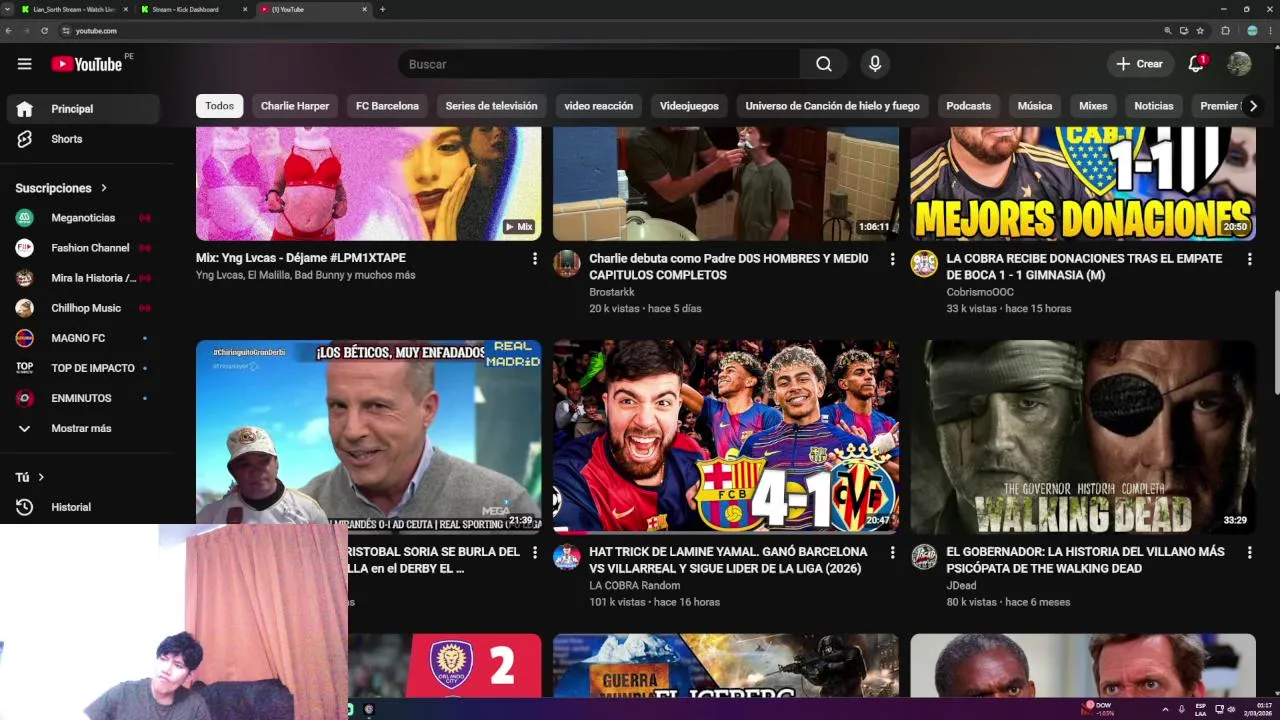Select the Noticias filter chip
Image resolution: width=1280 pixels, height=720 pixels.
tap(1153, 106)
